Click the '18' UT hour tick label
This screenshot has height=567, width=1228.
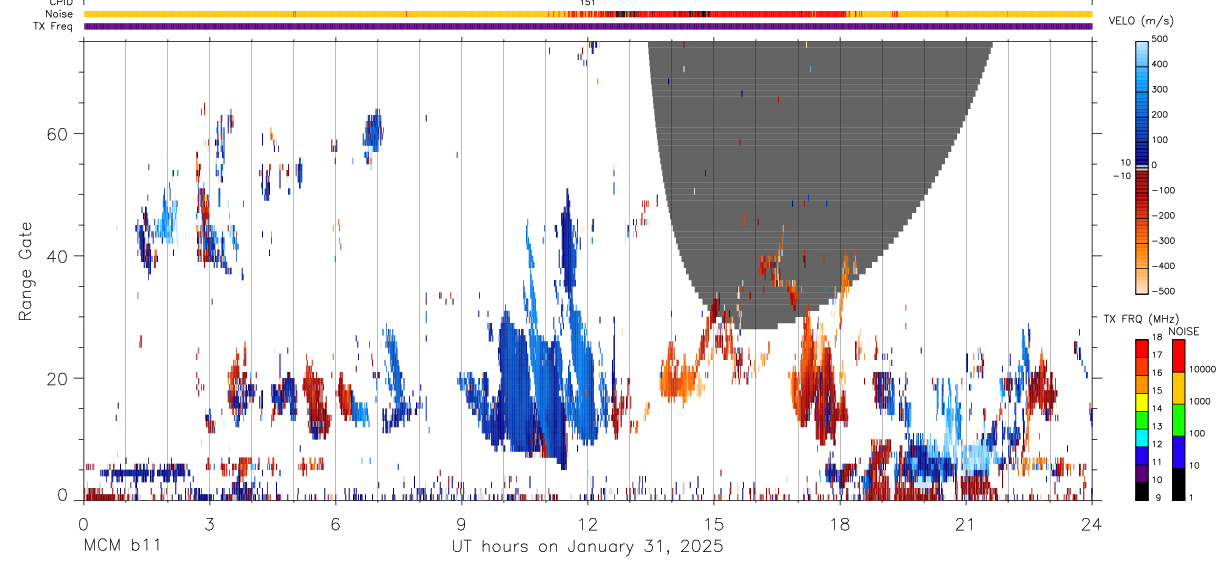pos(839,524)
